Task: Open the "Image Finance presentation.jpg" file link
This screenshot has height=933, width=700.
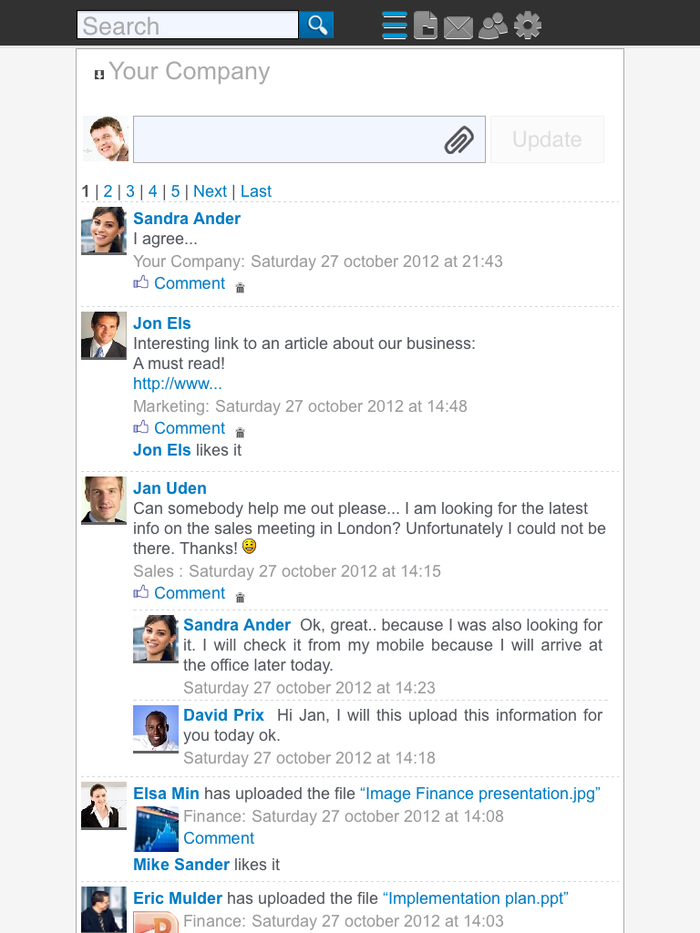Action: click(480, 794)
